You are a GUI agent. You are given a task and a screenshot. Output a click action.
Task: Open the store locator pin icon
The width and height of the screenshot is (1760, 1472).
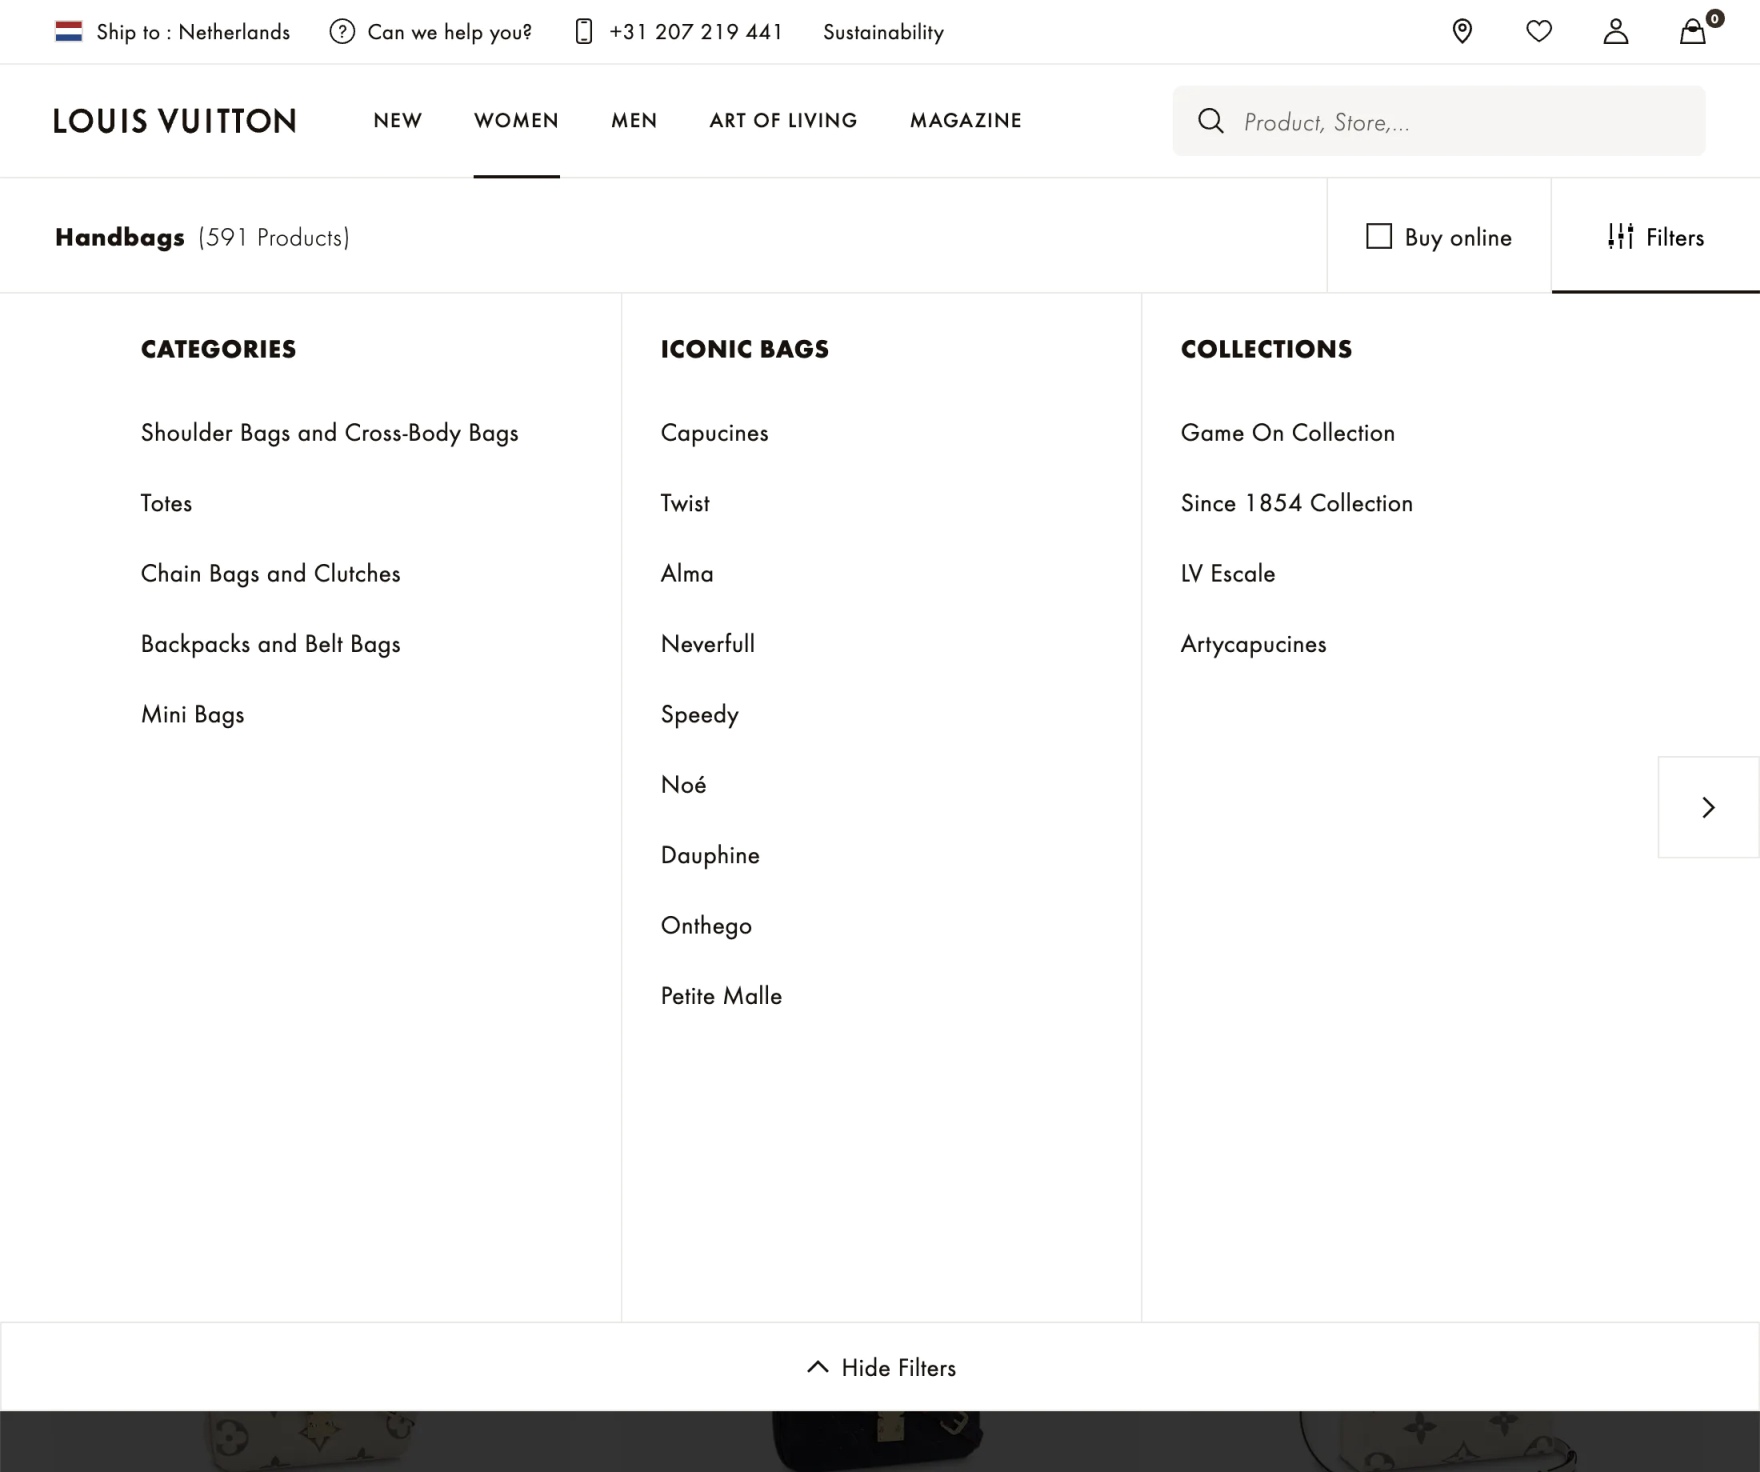(x=1462, y=32)
